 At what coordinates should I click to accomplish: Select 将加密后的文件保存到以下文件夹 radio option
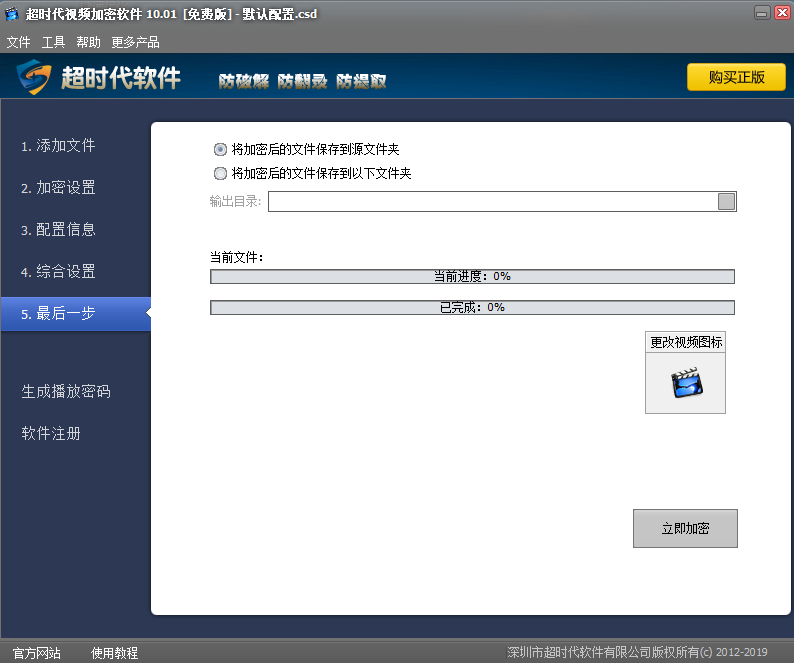point(221,173)
